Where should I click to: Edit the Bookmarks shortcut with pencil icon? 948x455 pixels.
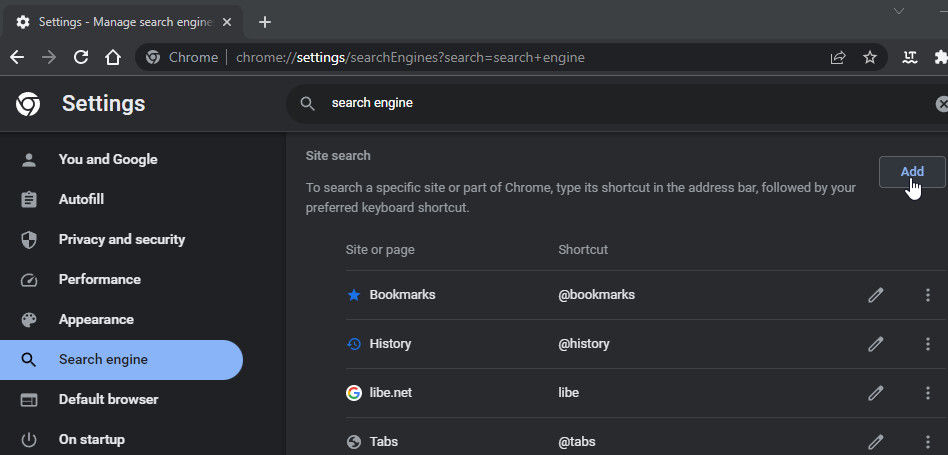pos(875,295)
